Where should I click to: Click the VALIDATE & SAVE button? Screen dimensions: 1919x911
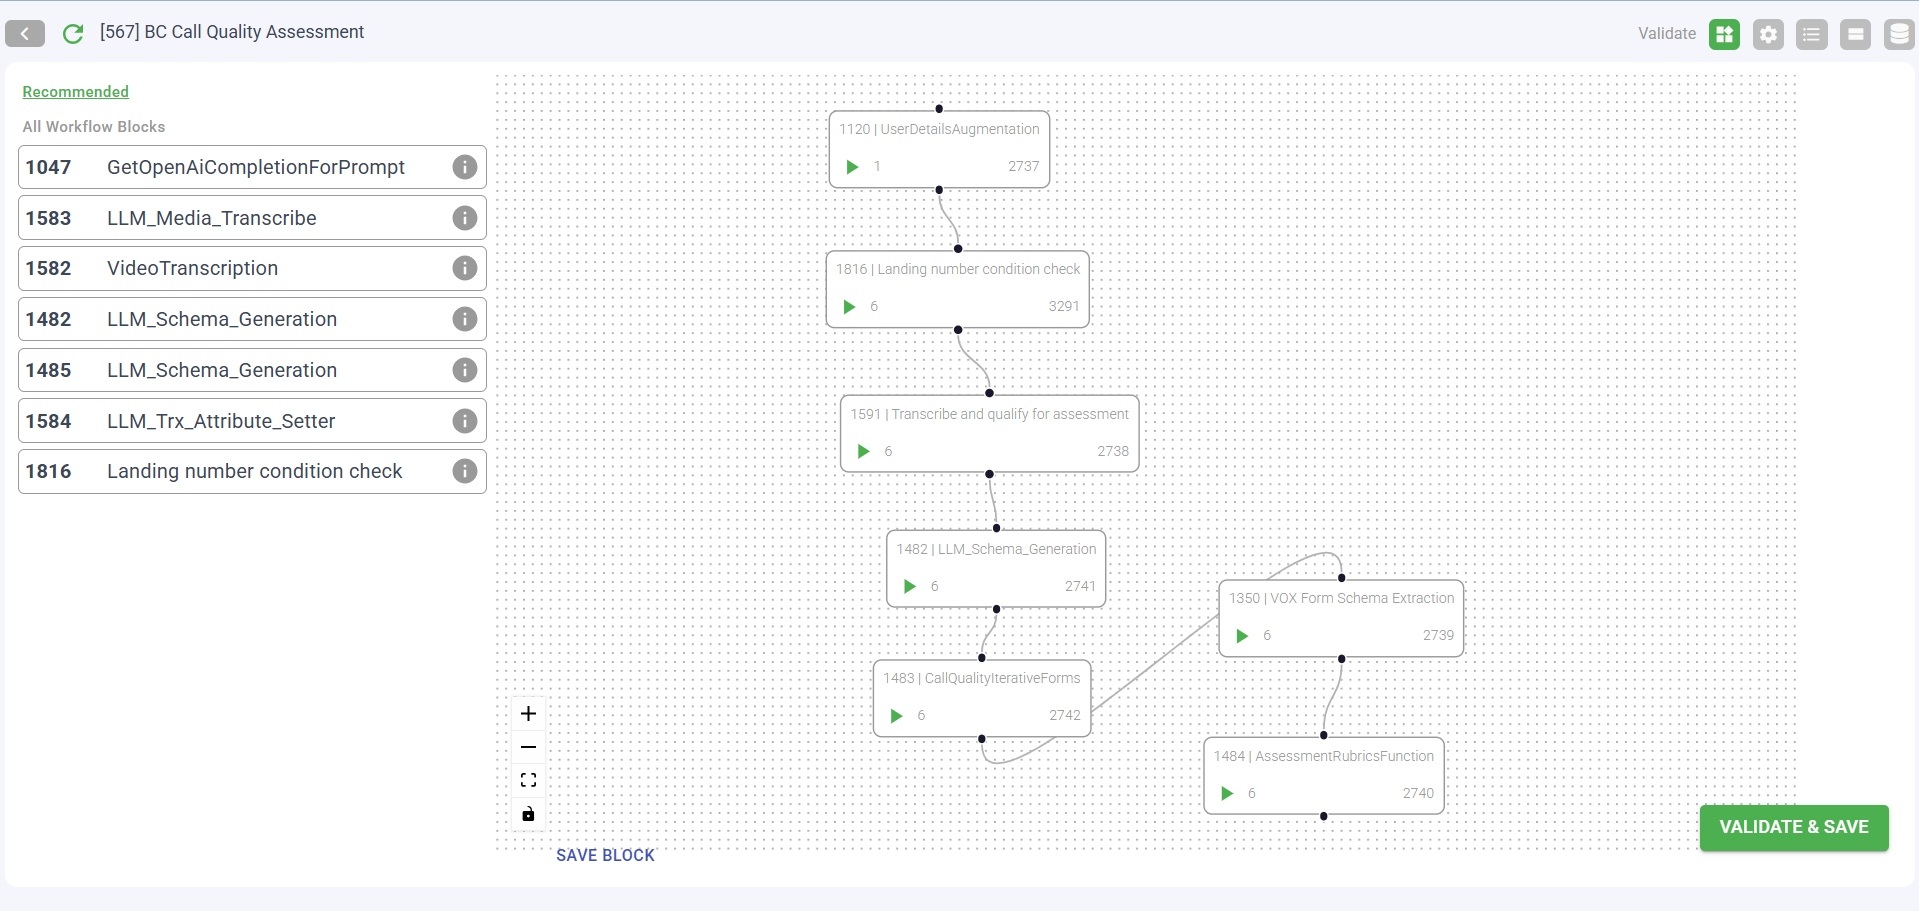click(1794, 828)
